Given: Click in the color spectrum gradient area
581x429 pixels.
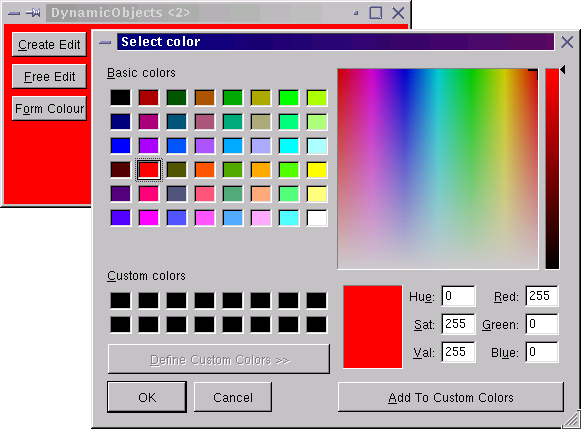Looking at the screenshot, I should coord(438,169).
